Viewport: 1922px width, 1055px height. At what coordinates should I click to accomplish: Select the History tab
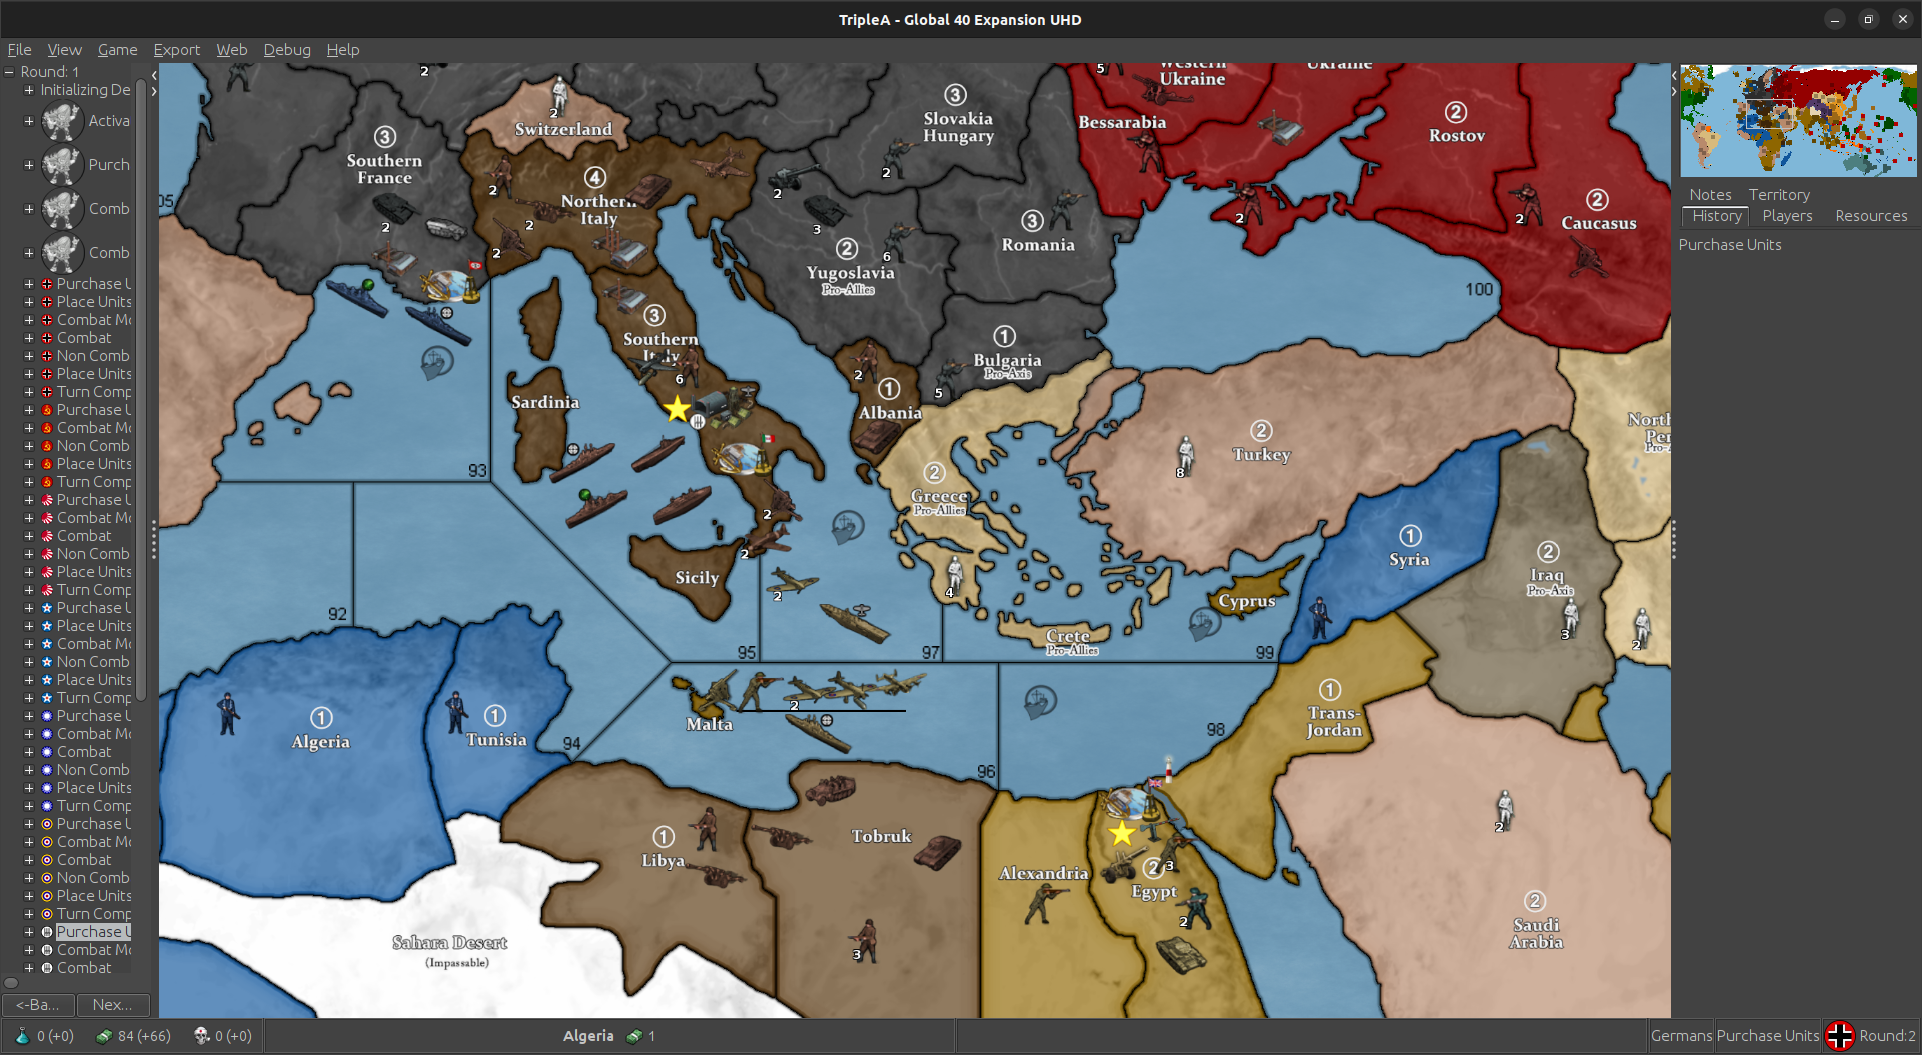1716,216
